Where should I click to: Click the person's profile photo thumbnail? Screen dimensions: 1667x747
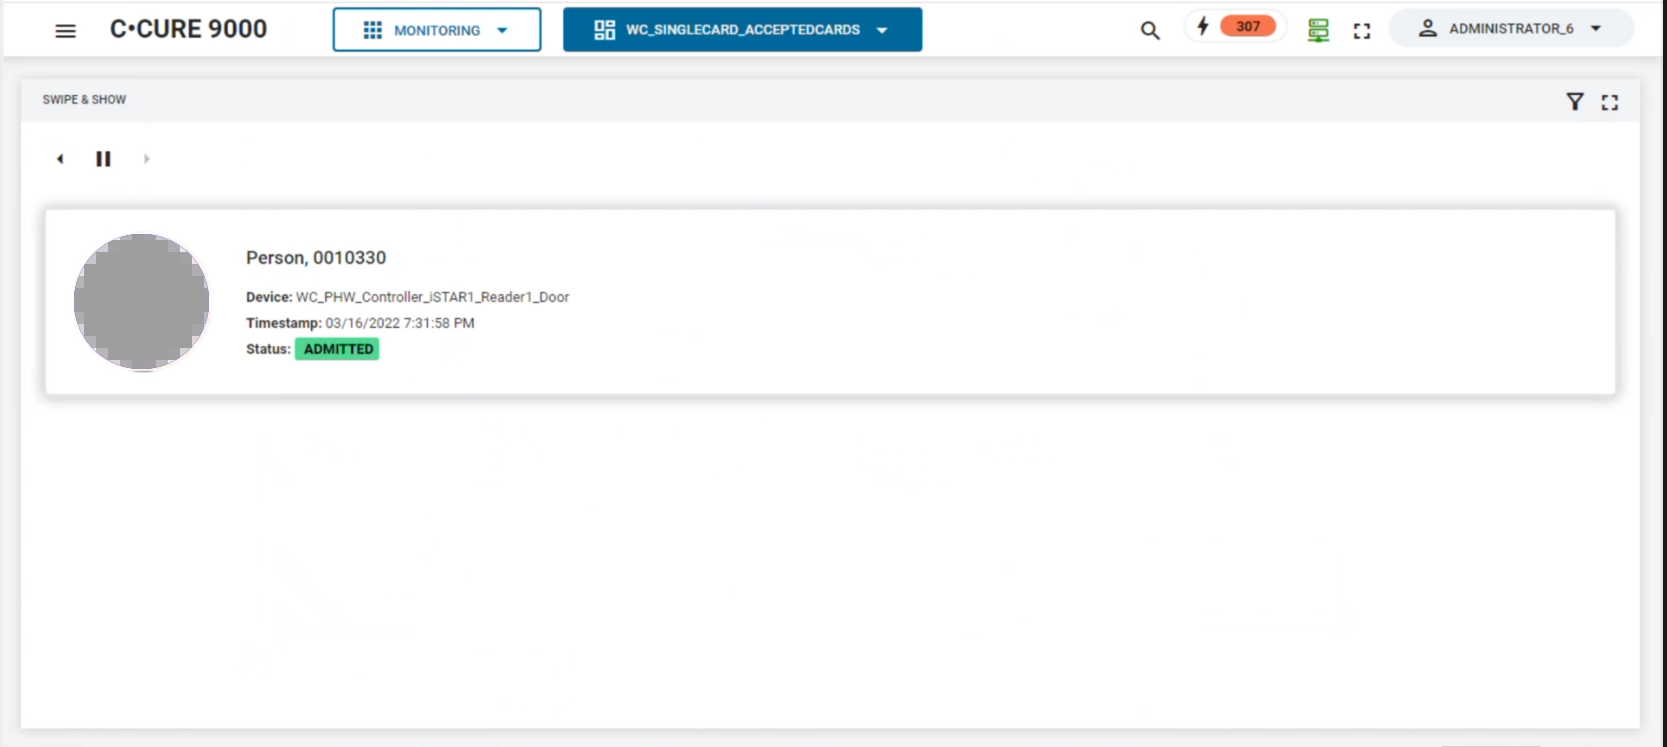click(x=141, y=302)
